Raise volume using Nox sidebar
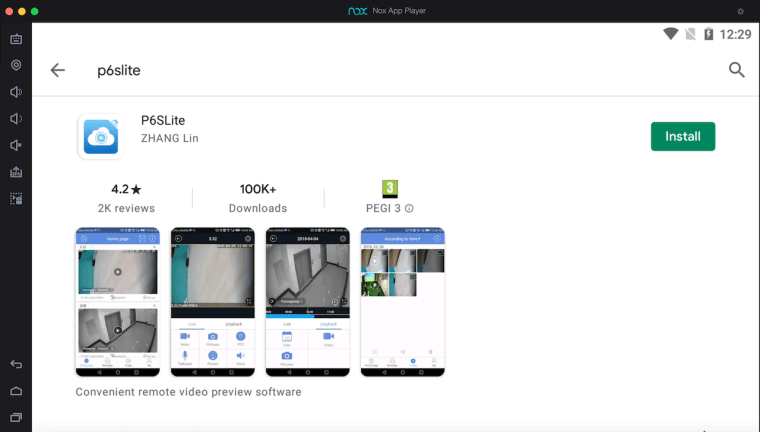The height and width of the screenshot is (432, 760). [16, 92]
